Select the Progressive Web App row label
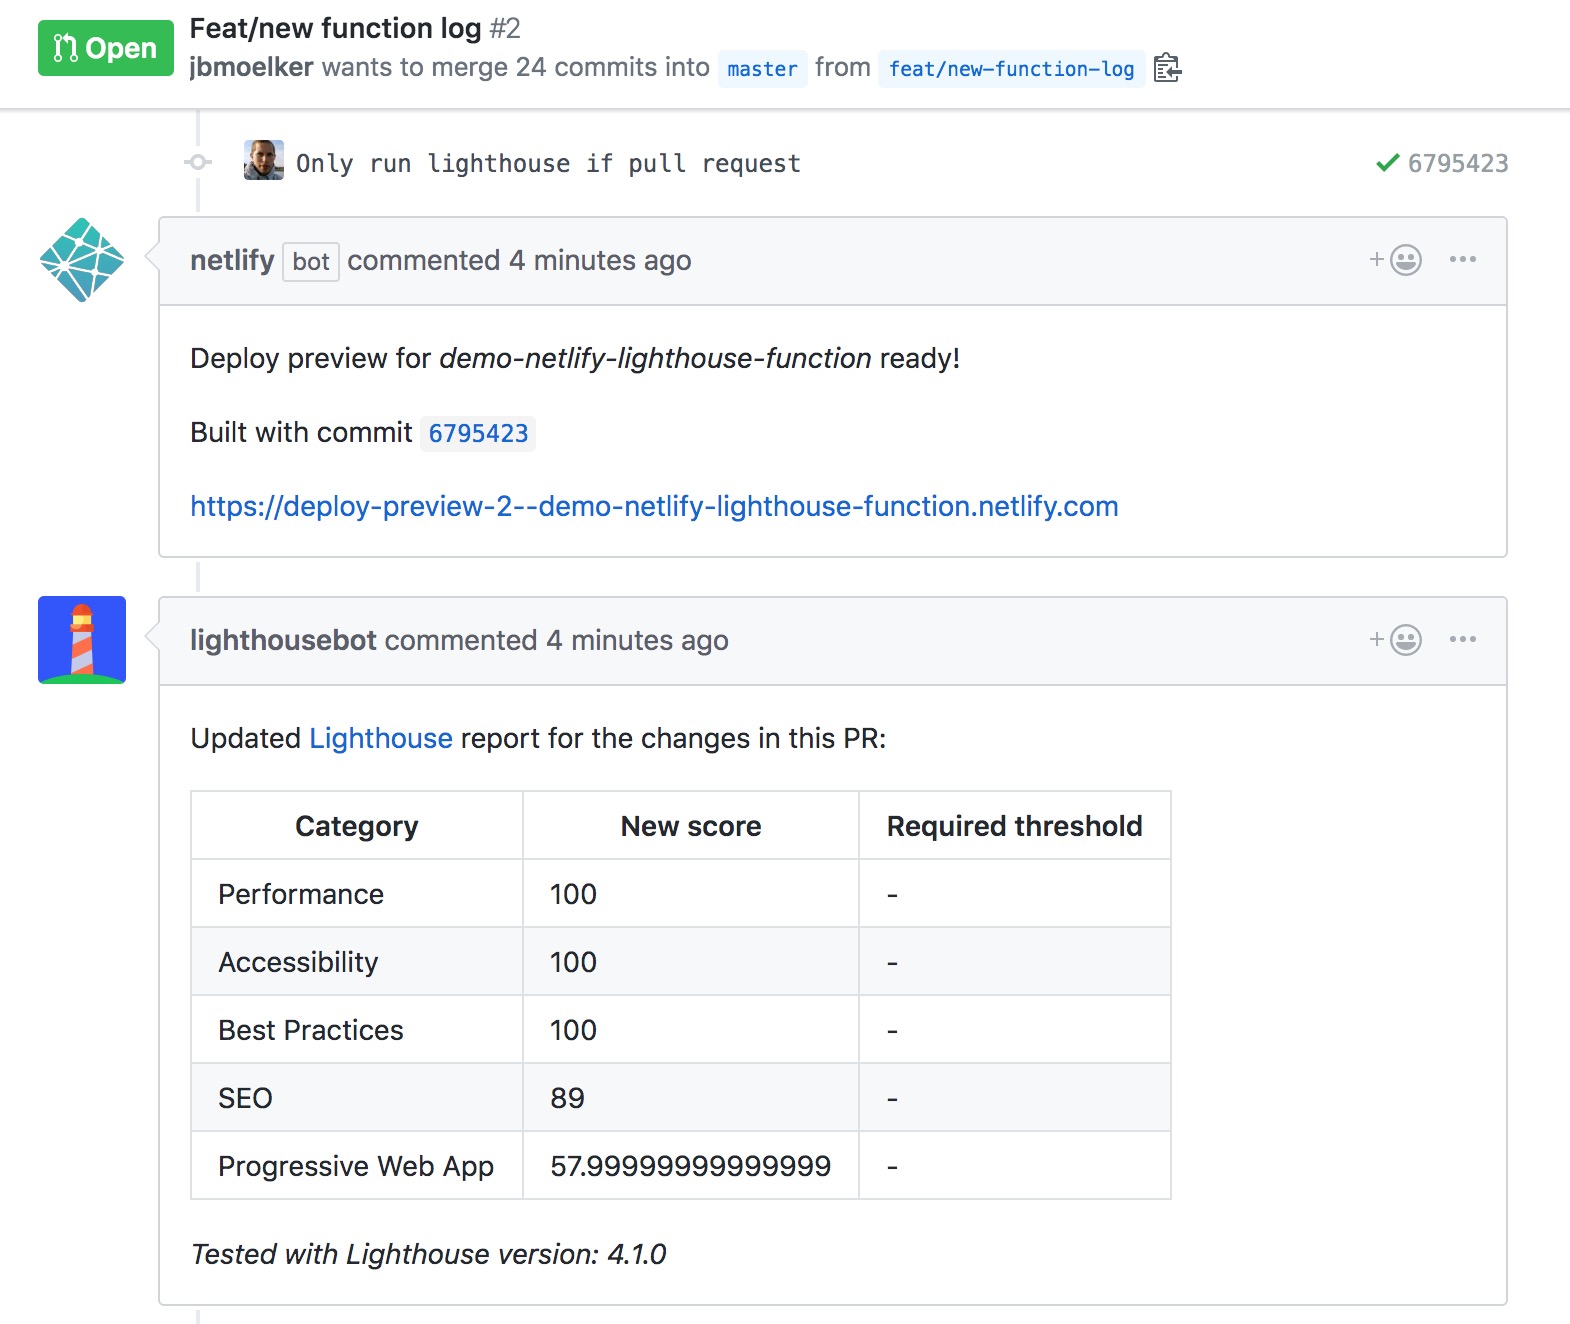The width and height of the screenshot is (1570, 1324). tap(356, 1167)
